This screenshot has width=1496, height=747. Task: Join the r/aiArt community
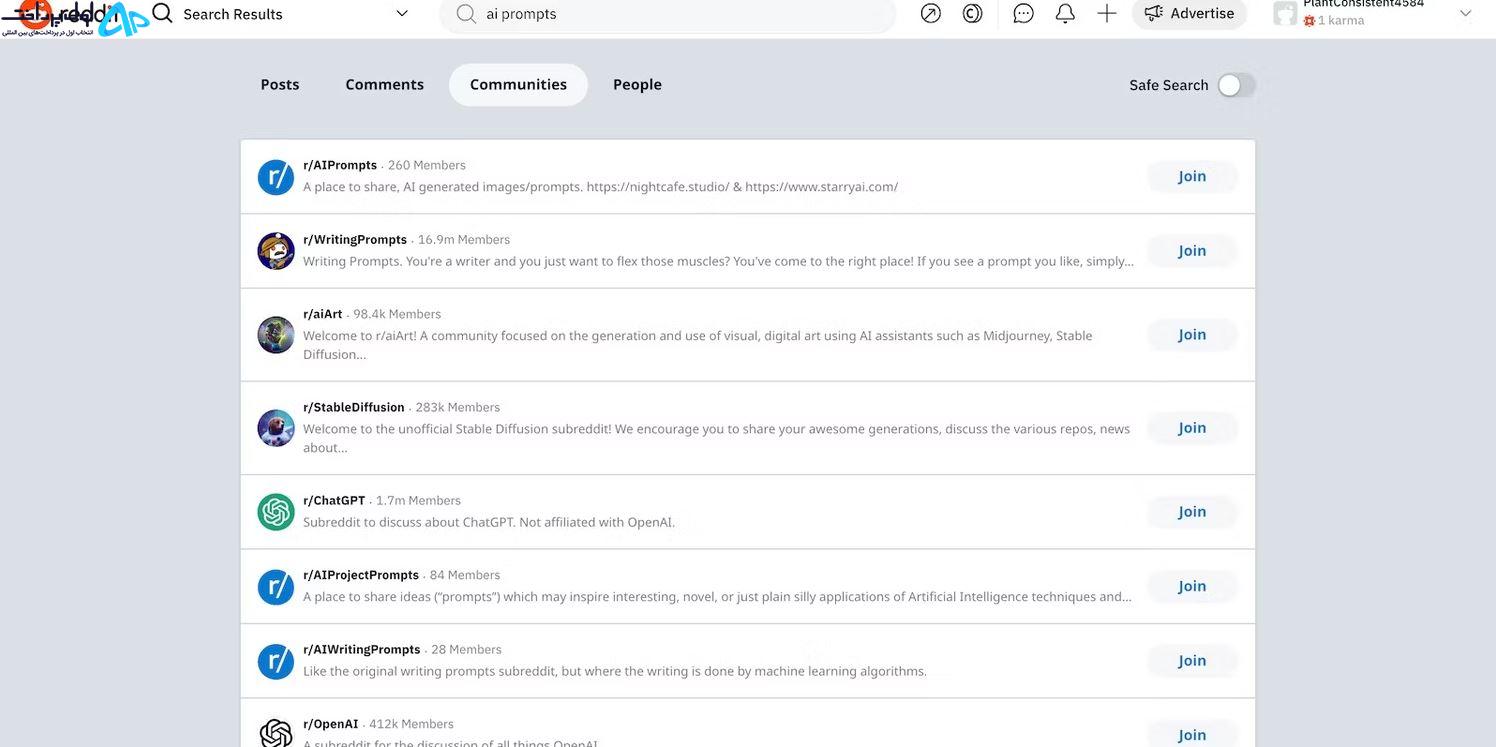point(1192,335)
